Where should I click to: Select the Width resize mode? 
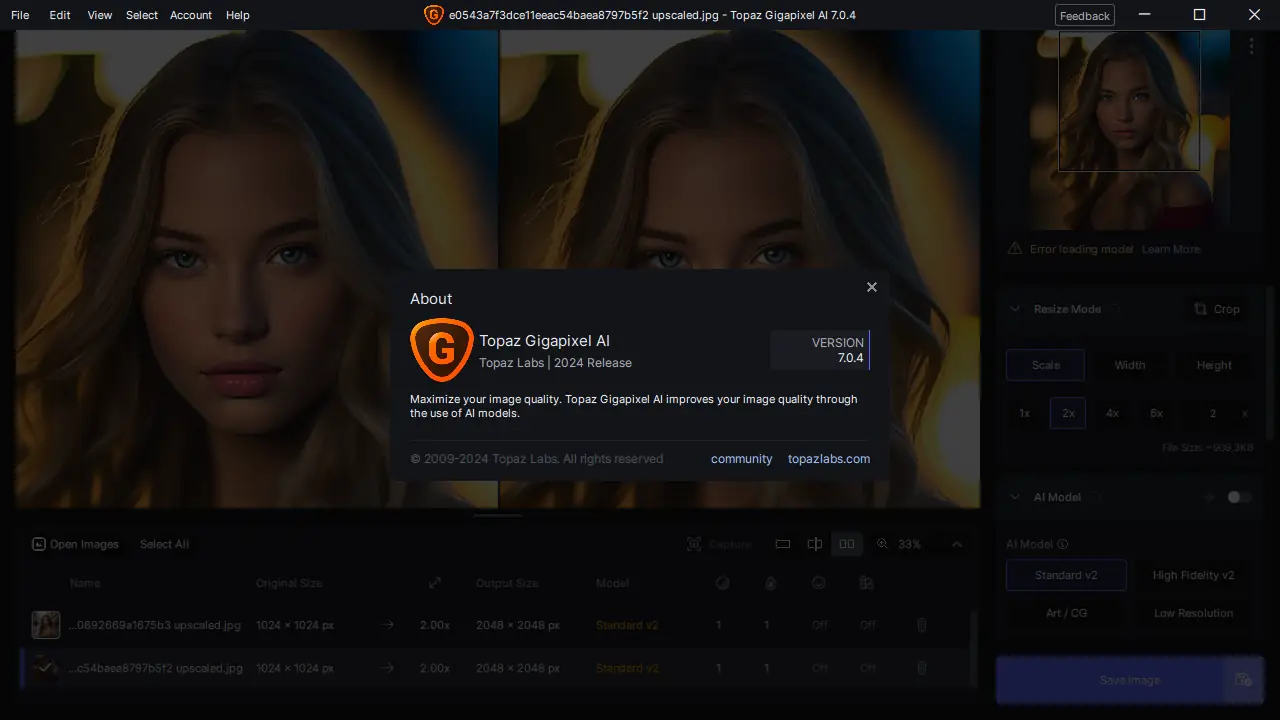pyautogui.click(x=1130, y=365)
